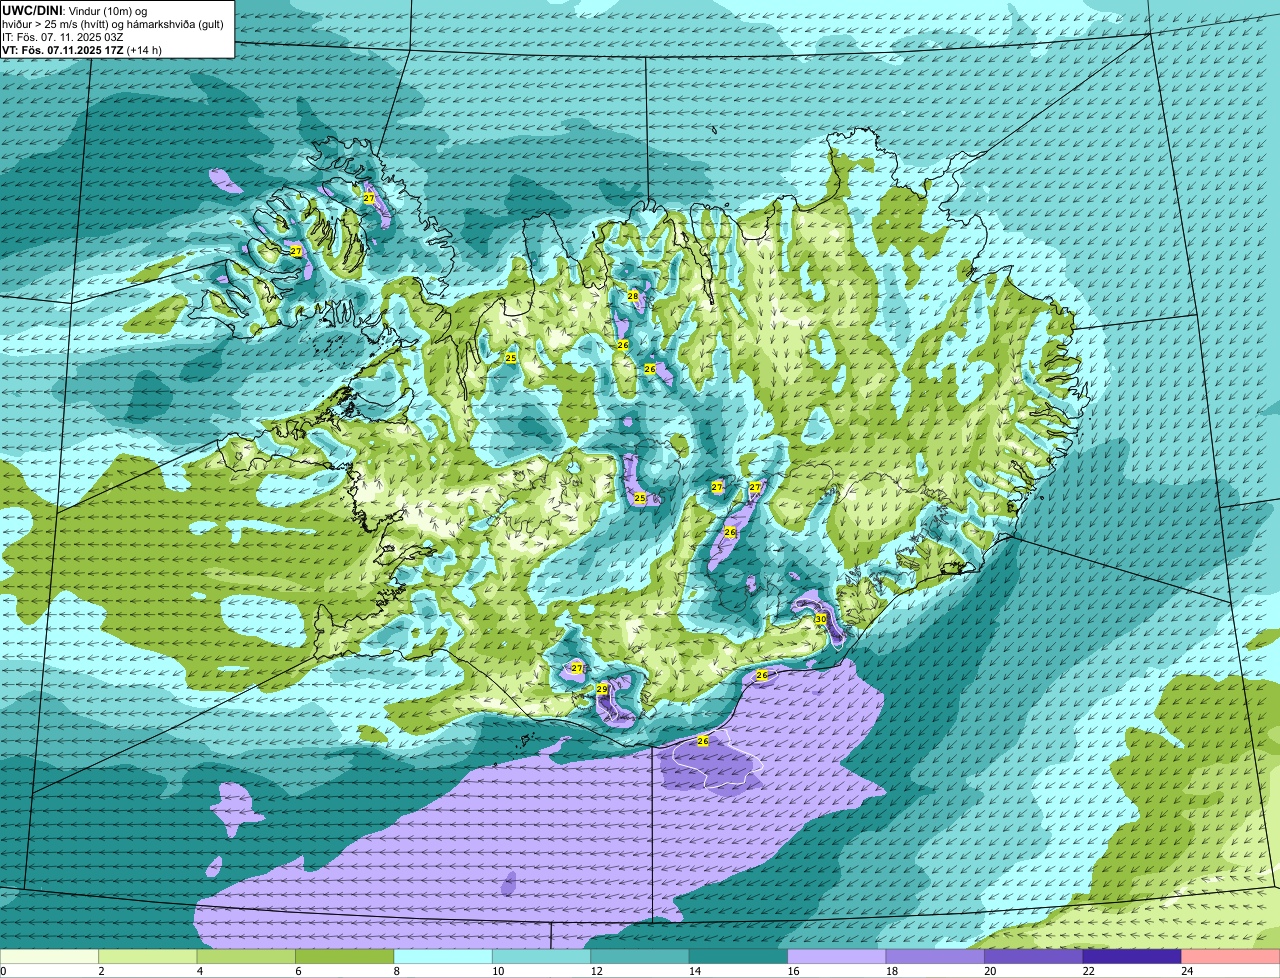Click the yellow max-gust label 28
The image size is (1280, 978).
[x=633, y=296]
